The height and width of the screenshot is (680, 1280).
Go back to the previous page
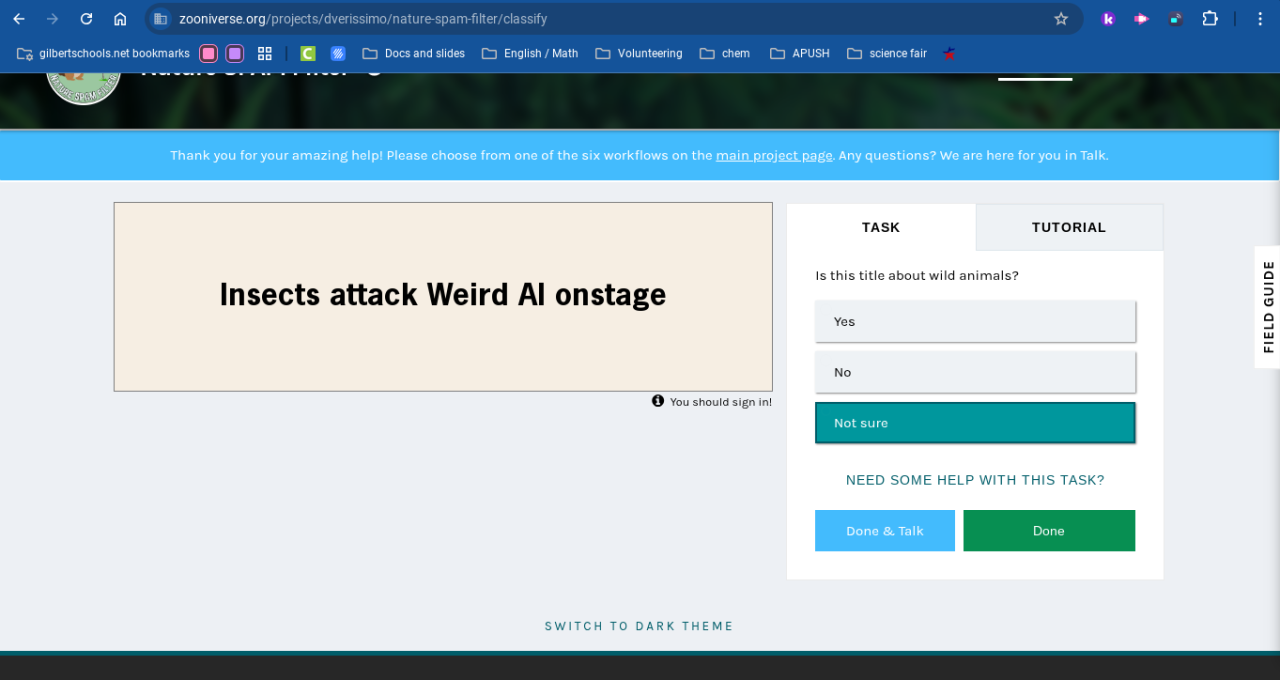pos(19,19)
